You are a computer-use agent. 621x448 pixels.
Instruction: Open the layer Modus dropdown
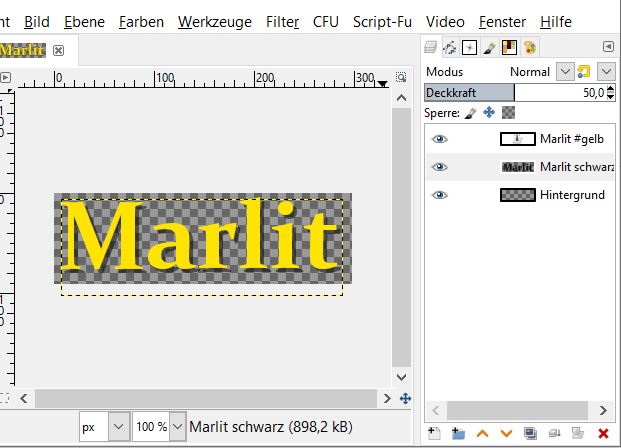[x=565, y=72]
